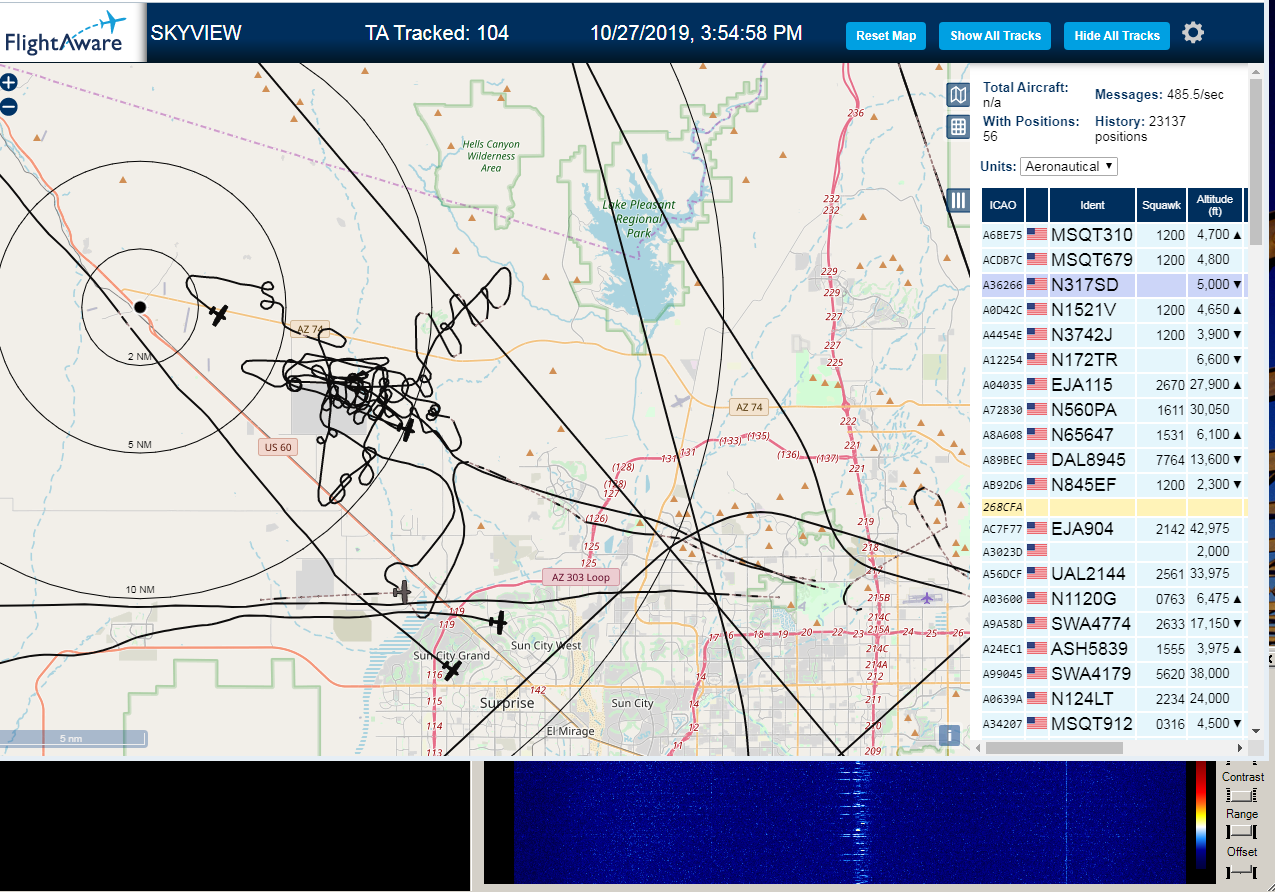The image size is (1275, 893).
Task: Select the N3742J aircraft row
Action: pyautogui.click(x=1113, y=335)
